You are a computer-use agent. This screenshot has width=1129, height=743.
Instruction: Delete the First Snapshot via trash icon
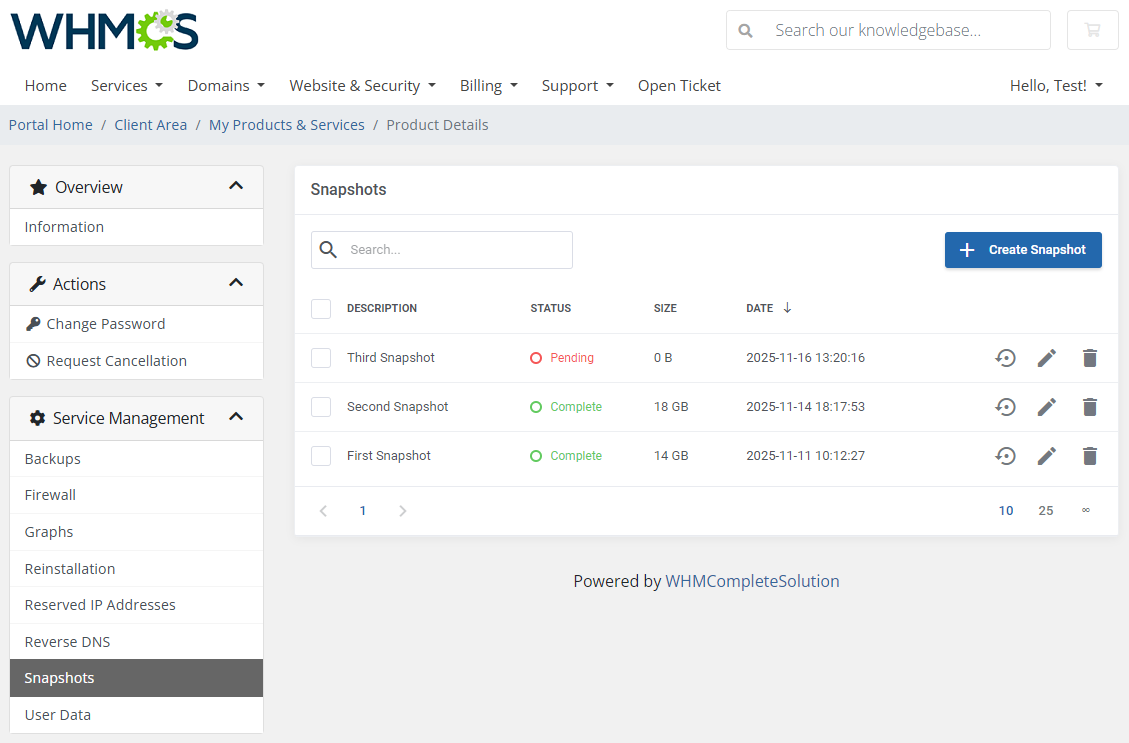tap(1089, 456)
